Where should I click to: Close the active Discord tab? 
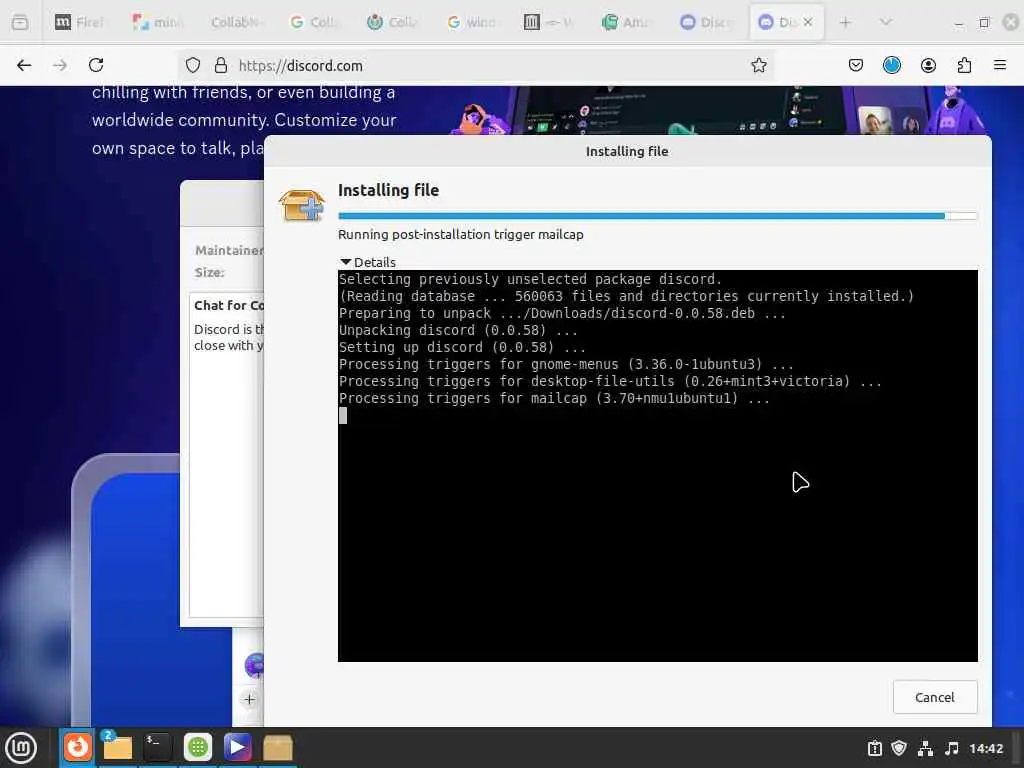(x=808, y=22)
